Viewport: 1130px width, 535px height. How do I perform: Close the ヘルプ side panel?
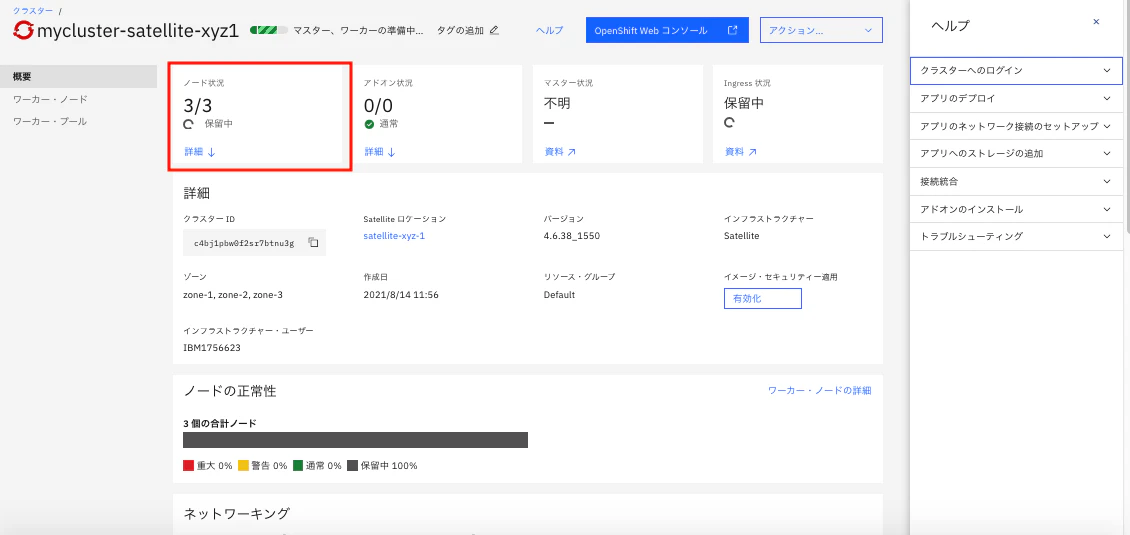coord(1096,22)
